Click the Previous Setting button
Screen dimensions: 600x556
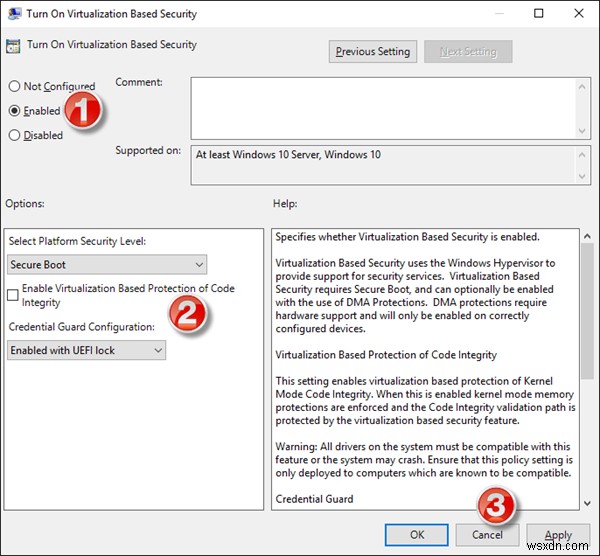[x=373, y=51]
